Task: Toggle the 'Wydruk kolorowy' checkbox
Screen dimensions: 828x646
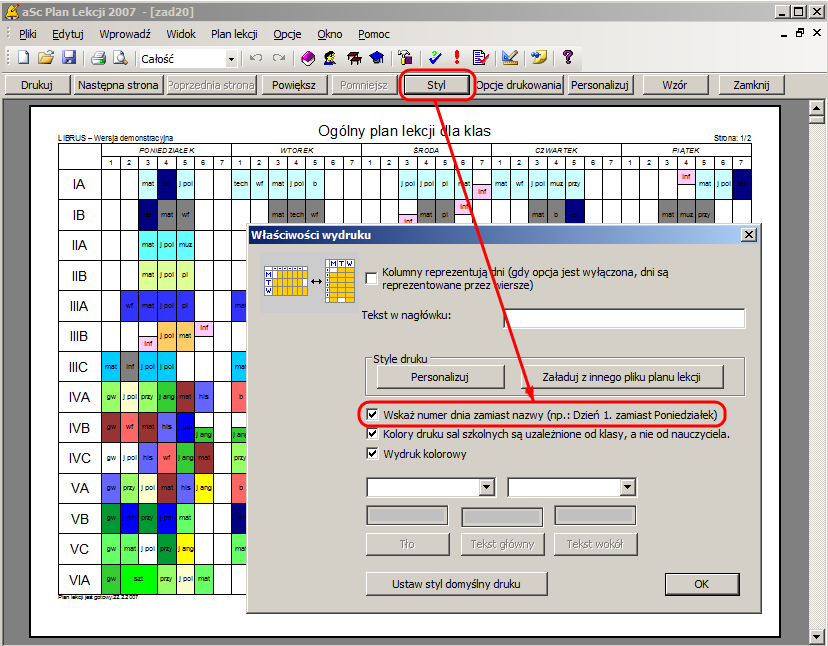Action: click(x=373, y=454)
